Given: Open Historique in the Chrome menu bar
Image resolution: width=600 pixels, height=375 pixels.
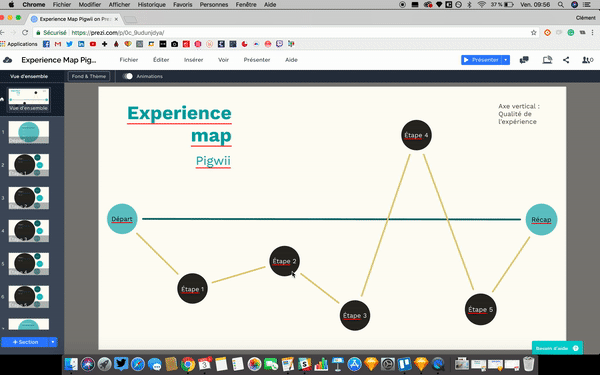Looking at the screenshot, I should tap(152, 5).
